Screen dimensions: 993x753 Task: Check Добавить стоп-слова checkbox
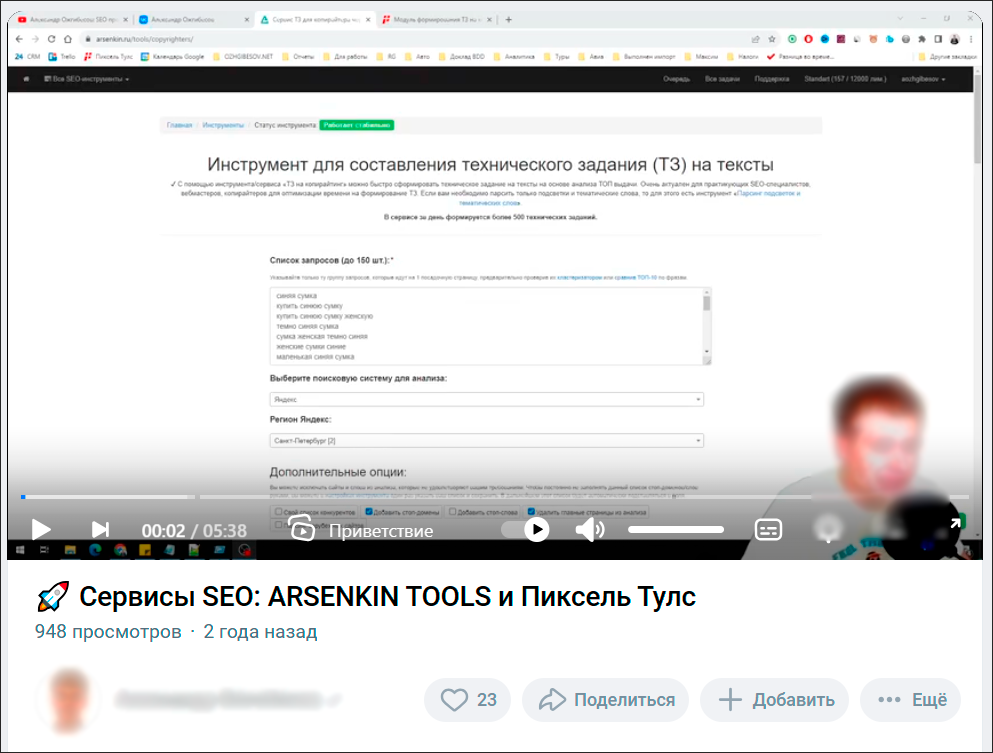click(452, 512)
